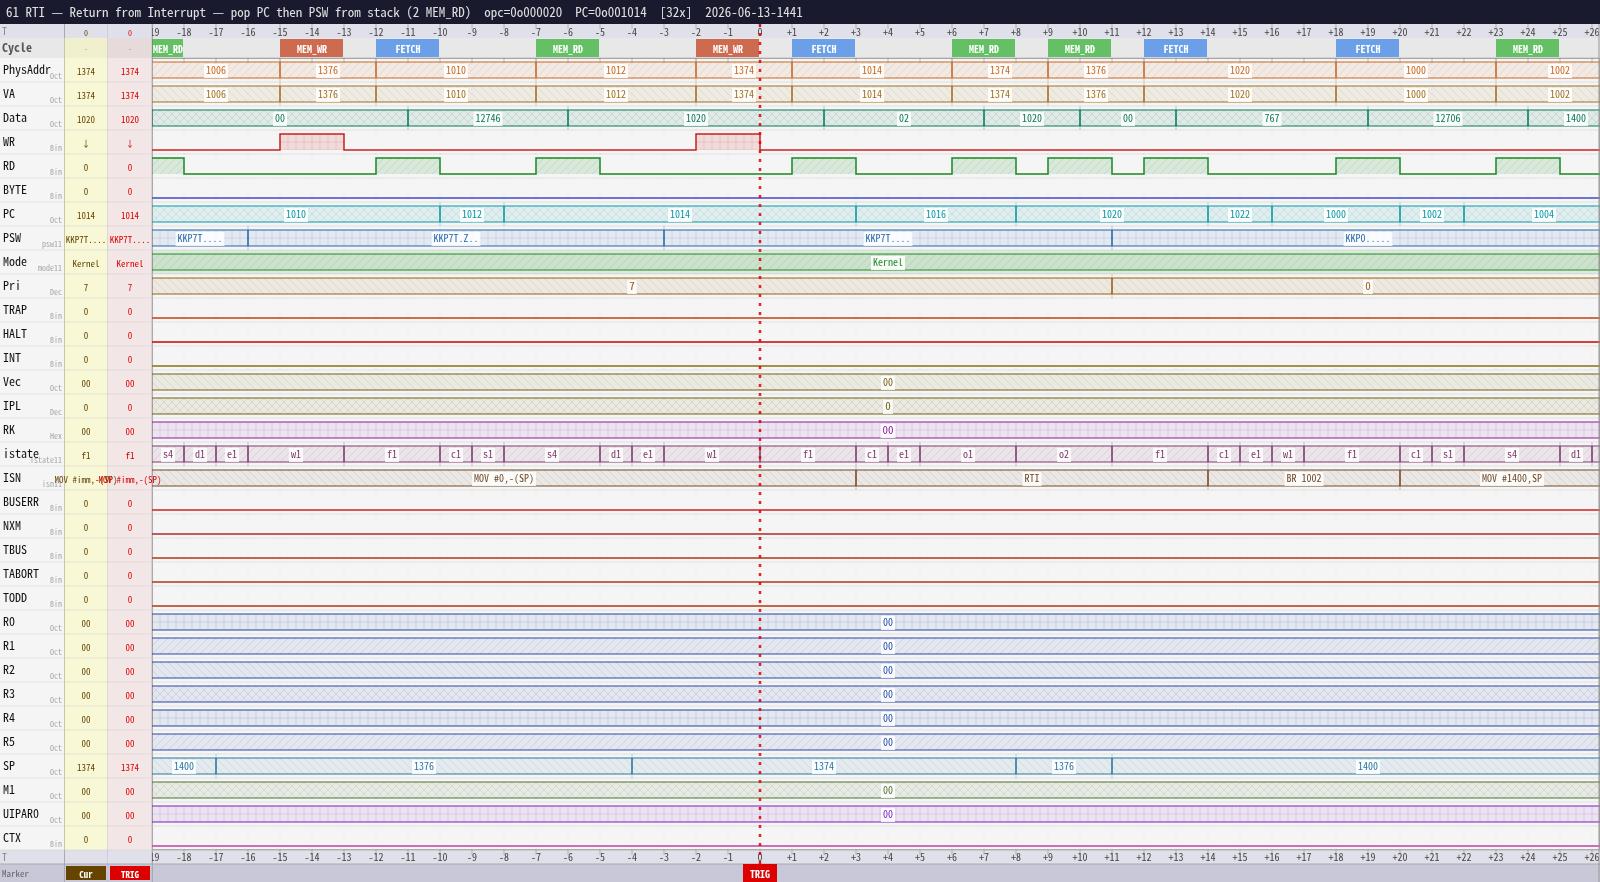1600x882 pixels.
Task: Click the BR 1002 instruction segment
Action: [1304, 479]
